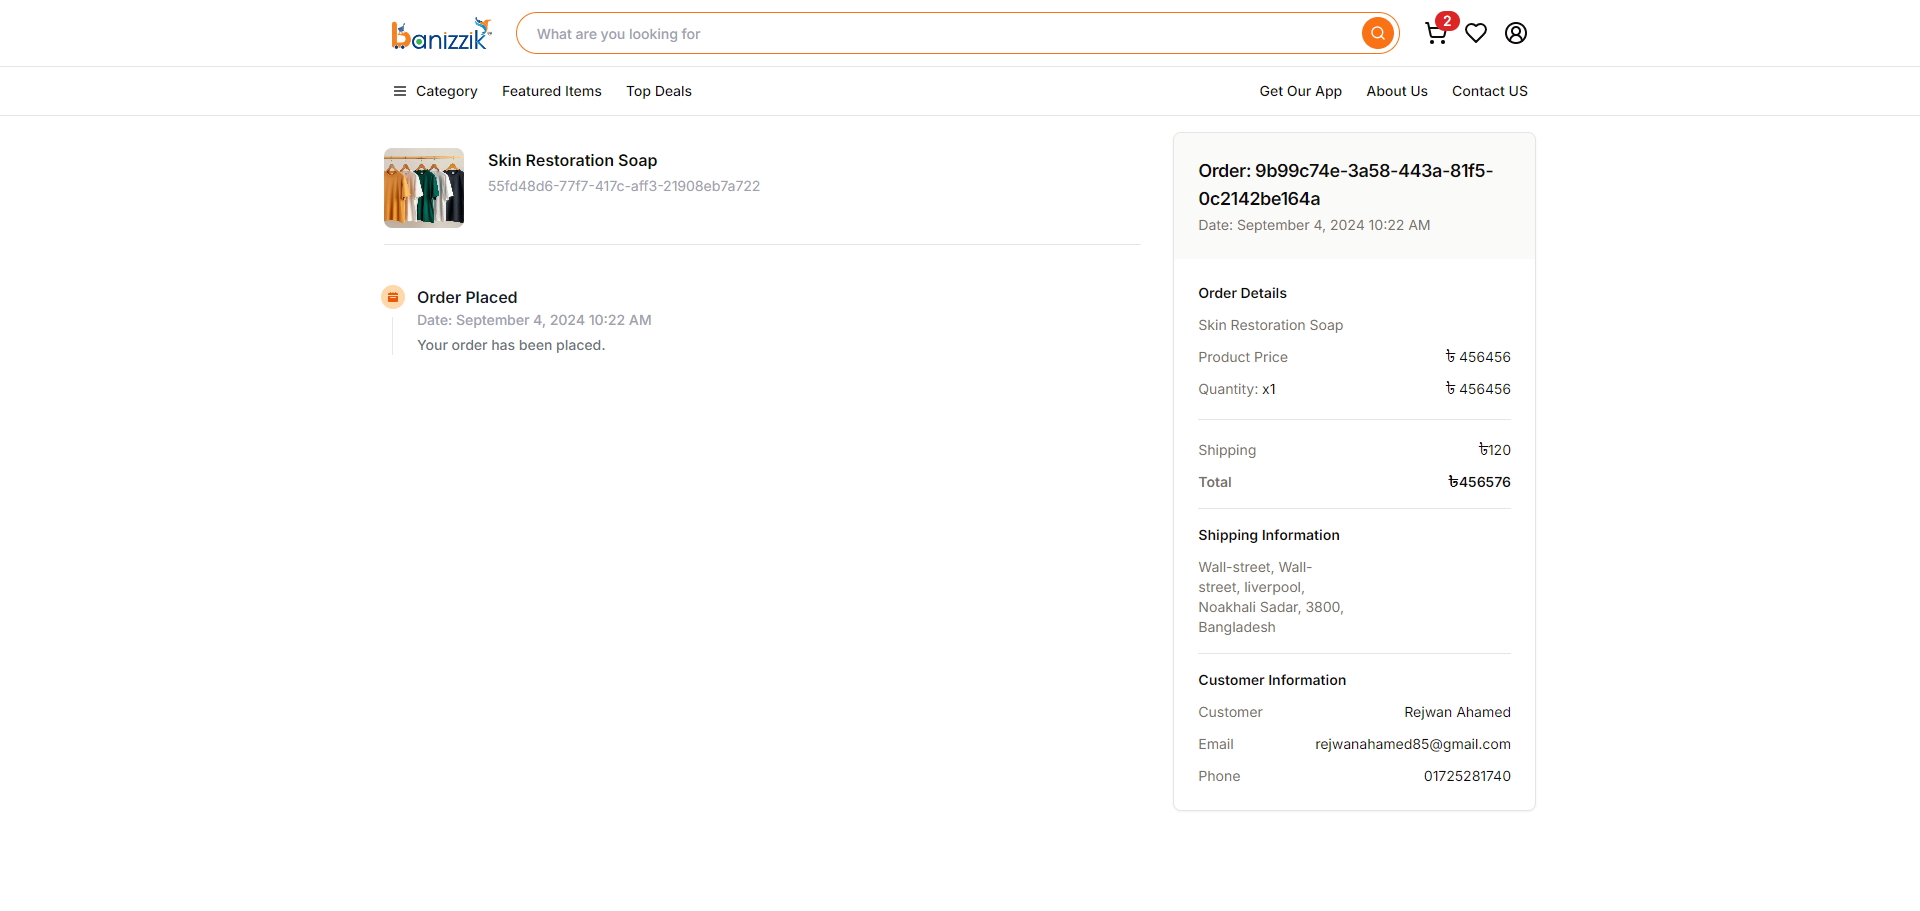Visit the About Us page
Screen dimensions: 1920x911
coord(1397,91)
